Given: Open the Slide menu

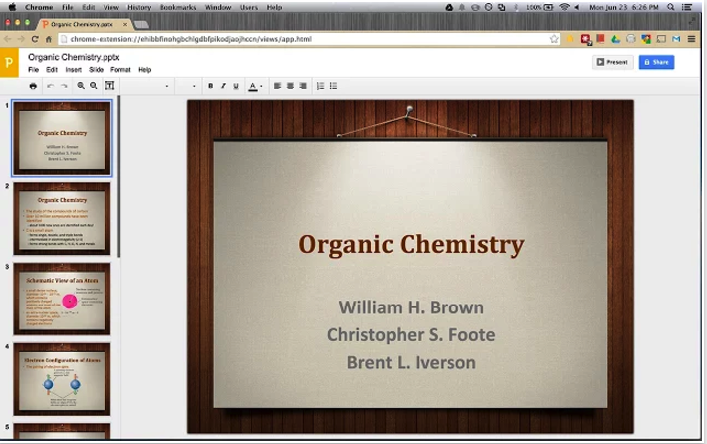Looking at the screenshot, I should point(96,70).
